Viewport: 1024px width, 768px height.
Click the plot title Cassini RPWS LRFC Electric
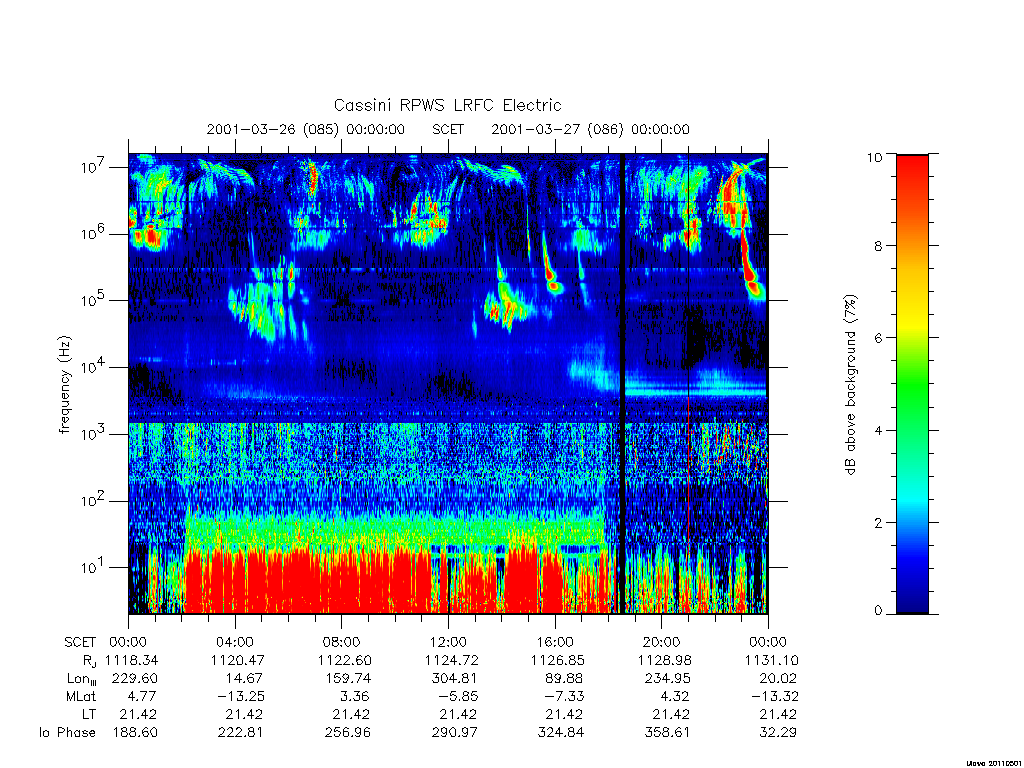(x=447, y=105)
